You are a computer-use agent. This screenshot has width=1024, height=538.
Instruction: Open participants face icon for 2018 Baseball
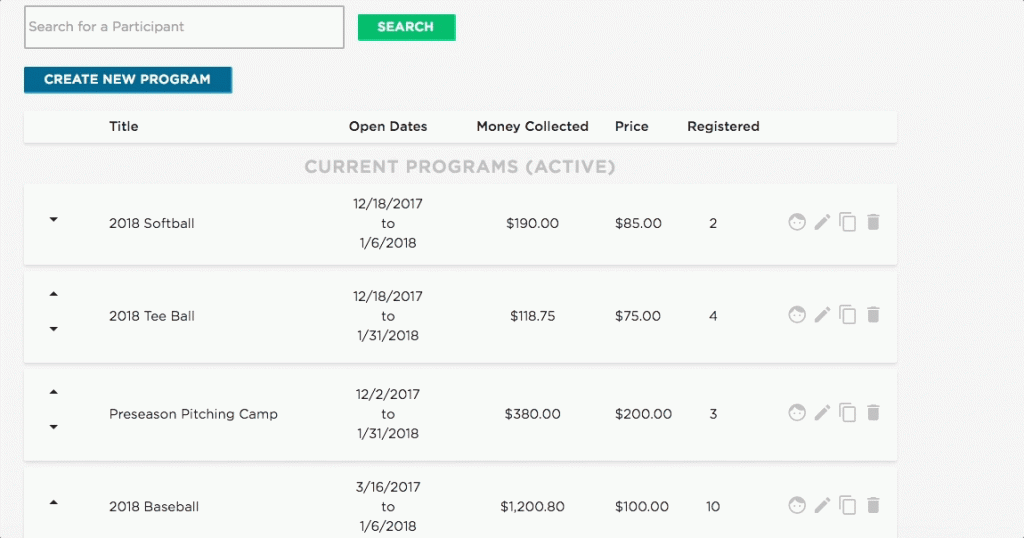pyautogui.click(x=797, y=505)
